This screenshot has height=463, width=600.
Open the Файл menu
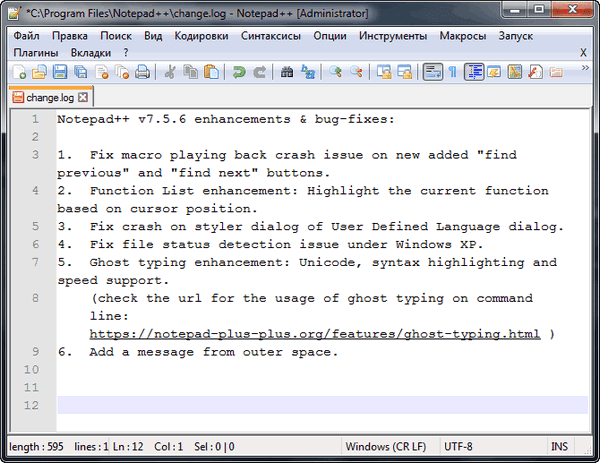[x=26, y=36]
